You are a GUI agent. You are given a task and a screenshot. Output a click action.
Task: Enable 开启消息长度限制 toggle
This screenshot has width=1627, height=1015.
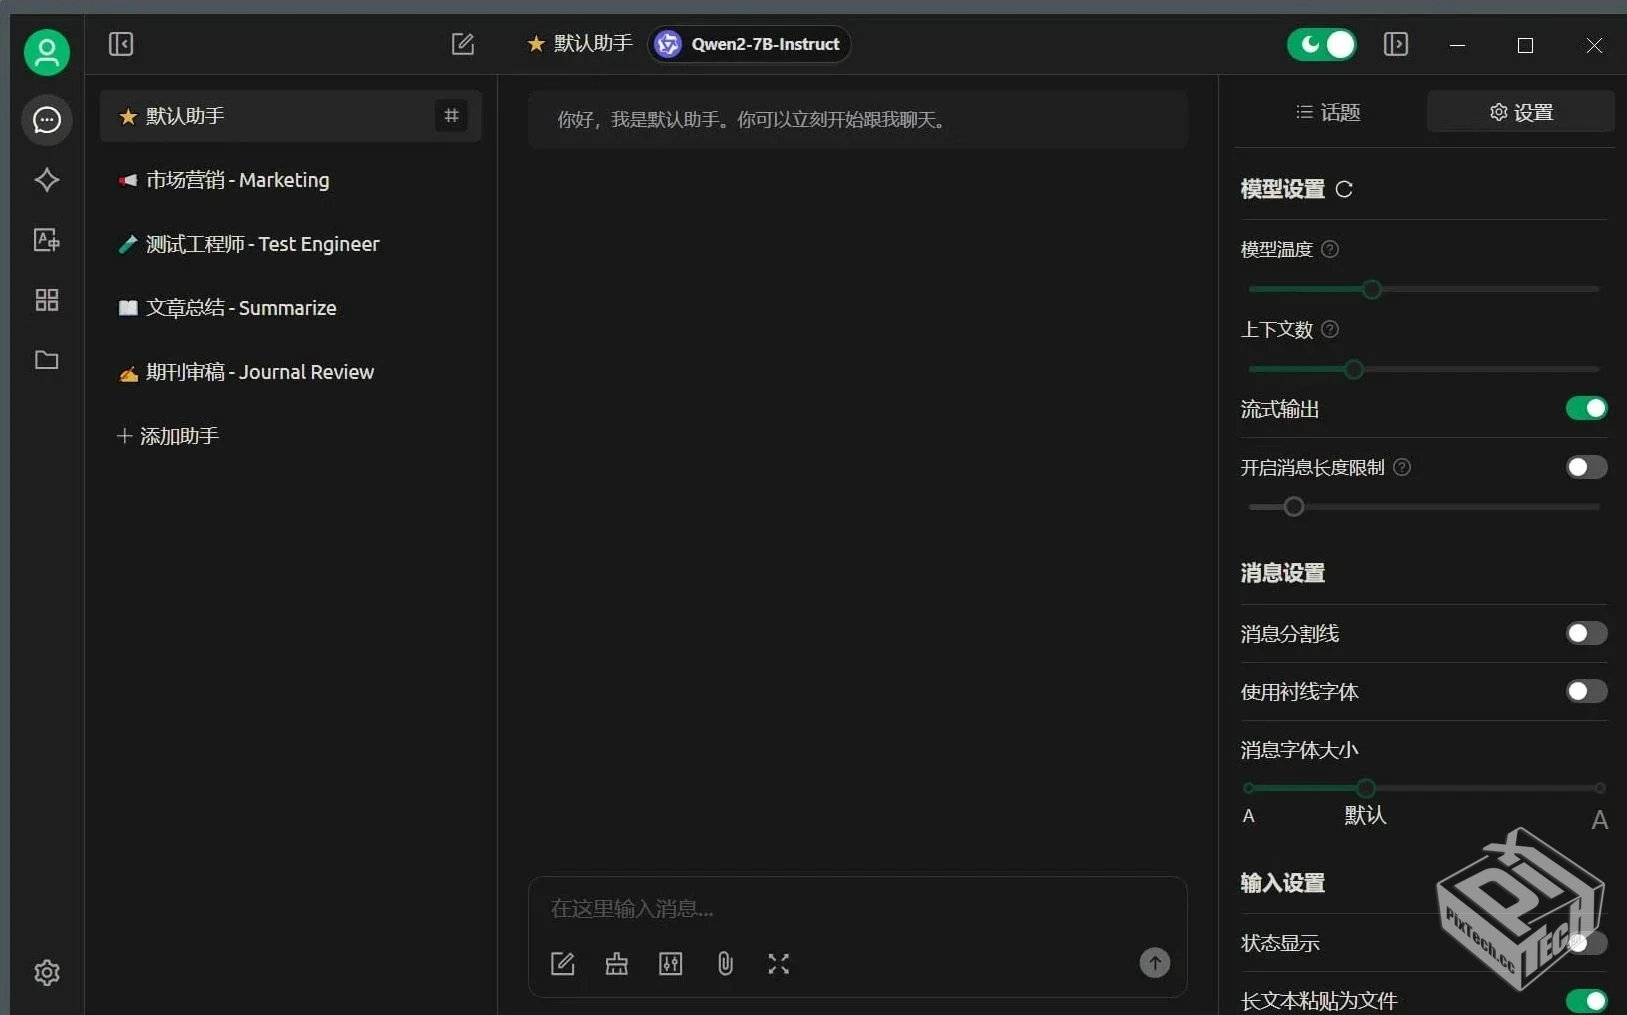[x=1585, y=468]
